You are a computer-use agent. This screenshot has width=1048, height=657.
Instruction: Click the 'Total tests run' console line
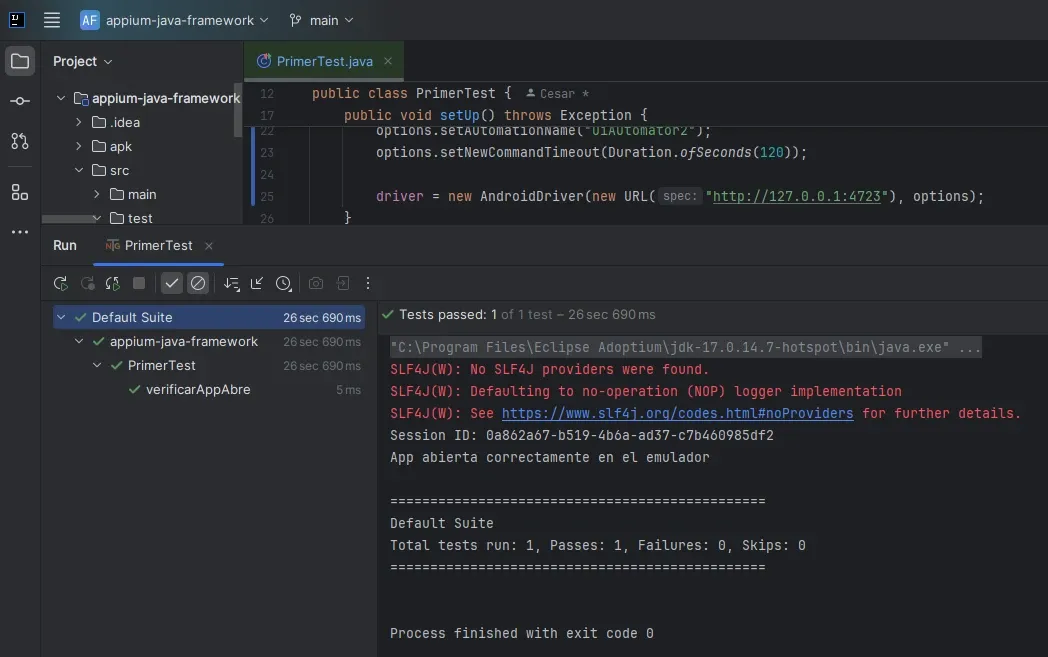[x=598, y=545]
